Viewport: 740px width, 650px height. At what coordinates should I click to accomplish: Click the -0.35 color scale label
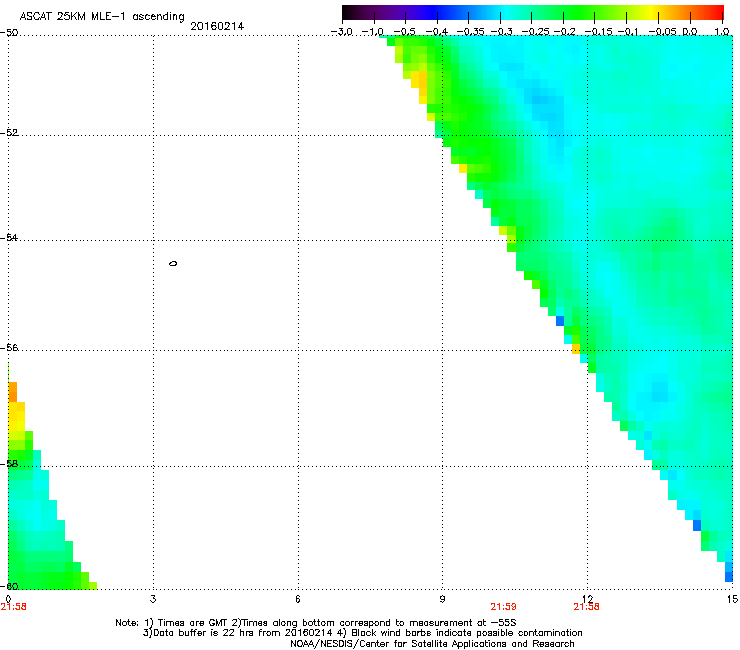pos(470,32)
